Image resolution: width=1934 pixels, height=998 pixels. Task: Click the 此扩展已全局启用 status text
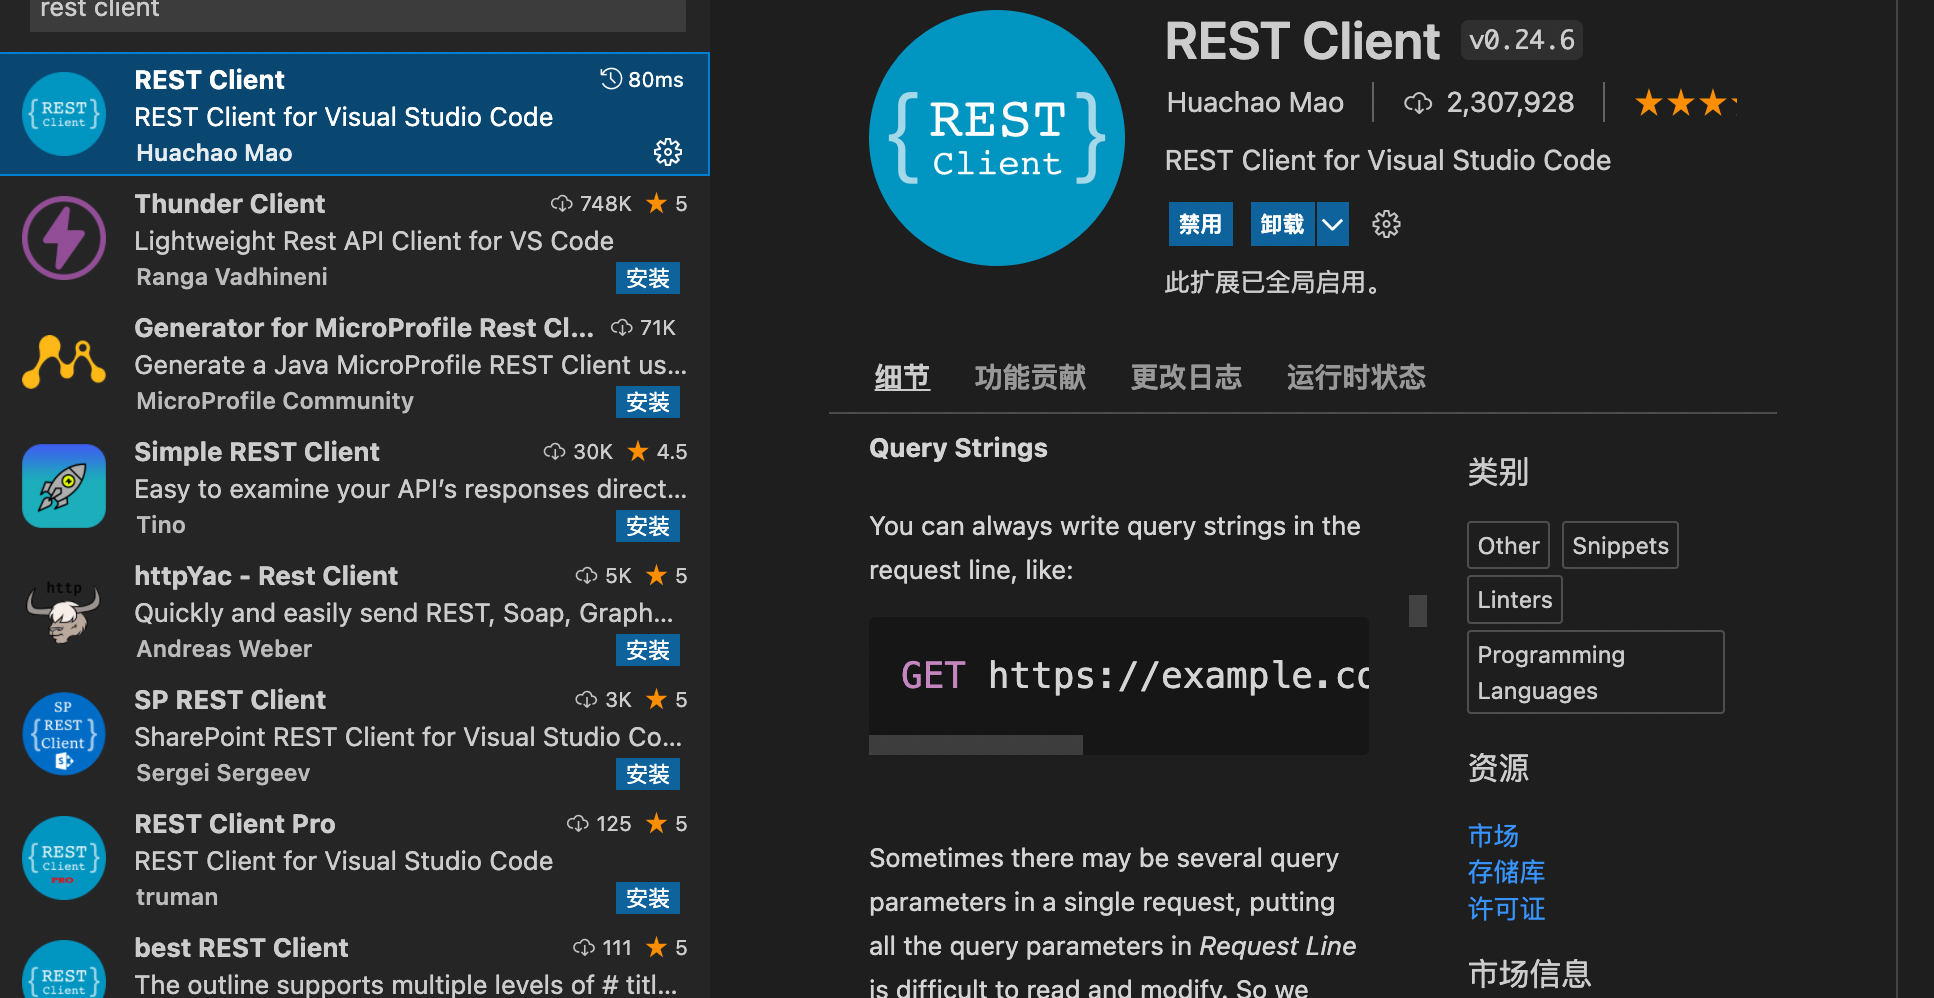click(x=1274, y=283)
